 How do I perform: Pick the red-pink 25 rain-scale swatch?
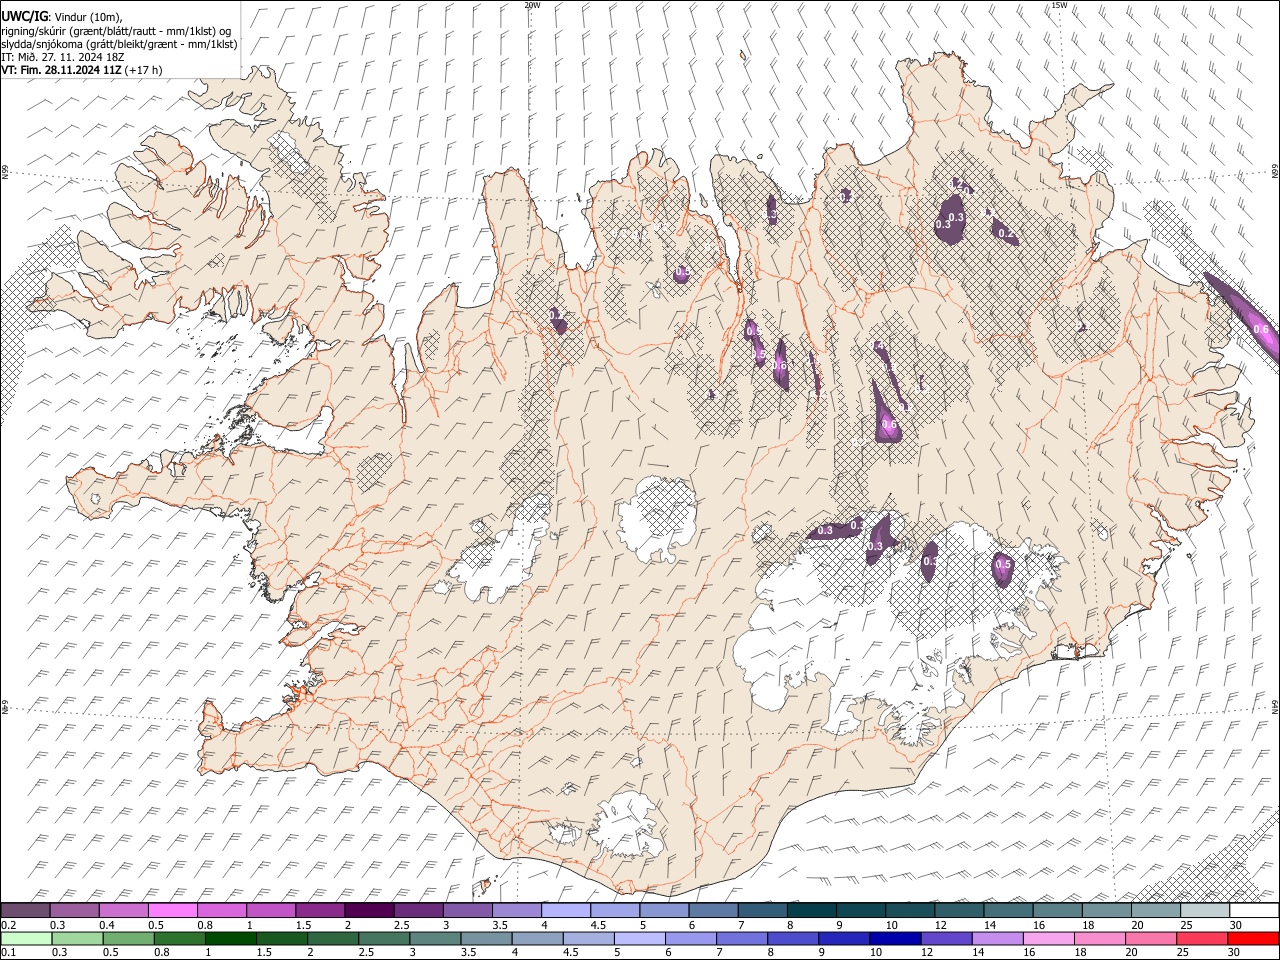pyautogui.click(x=1203, y=938)
